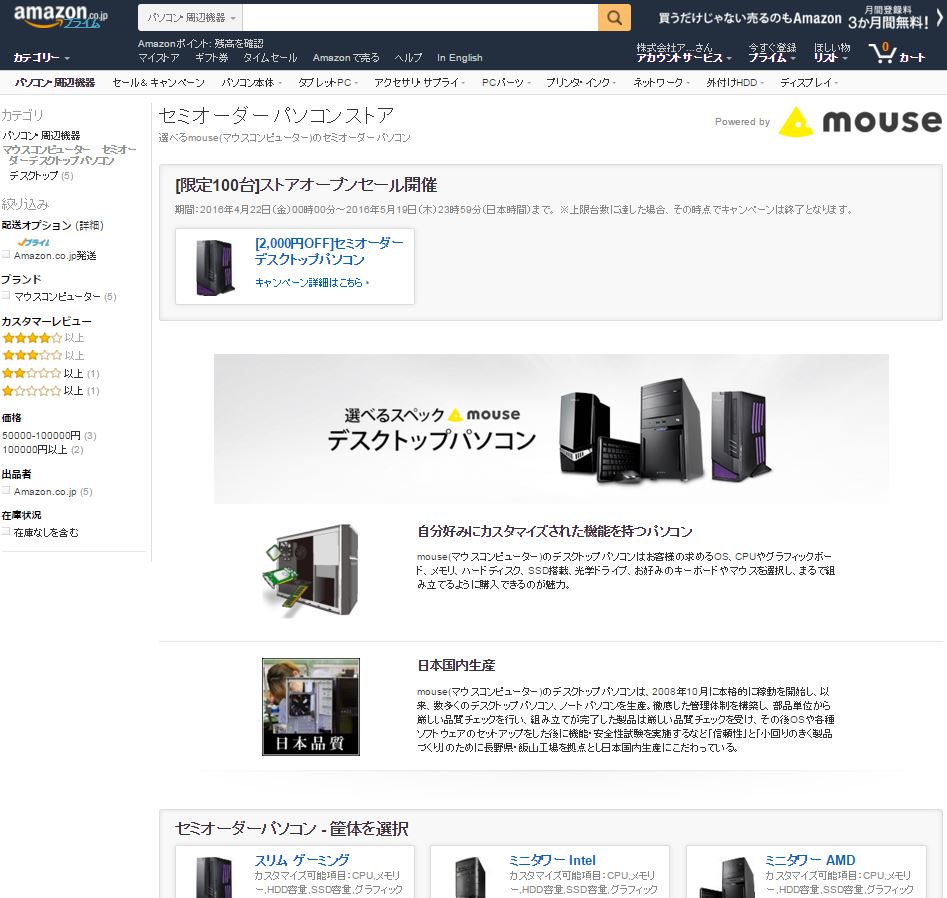Expand the タブレットPC submenu

[x=328, y=83]
